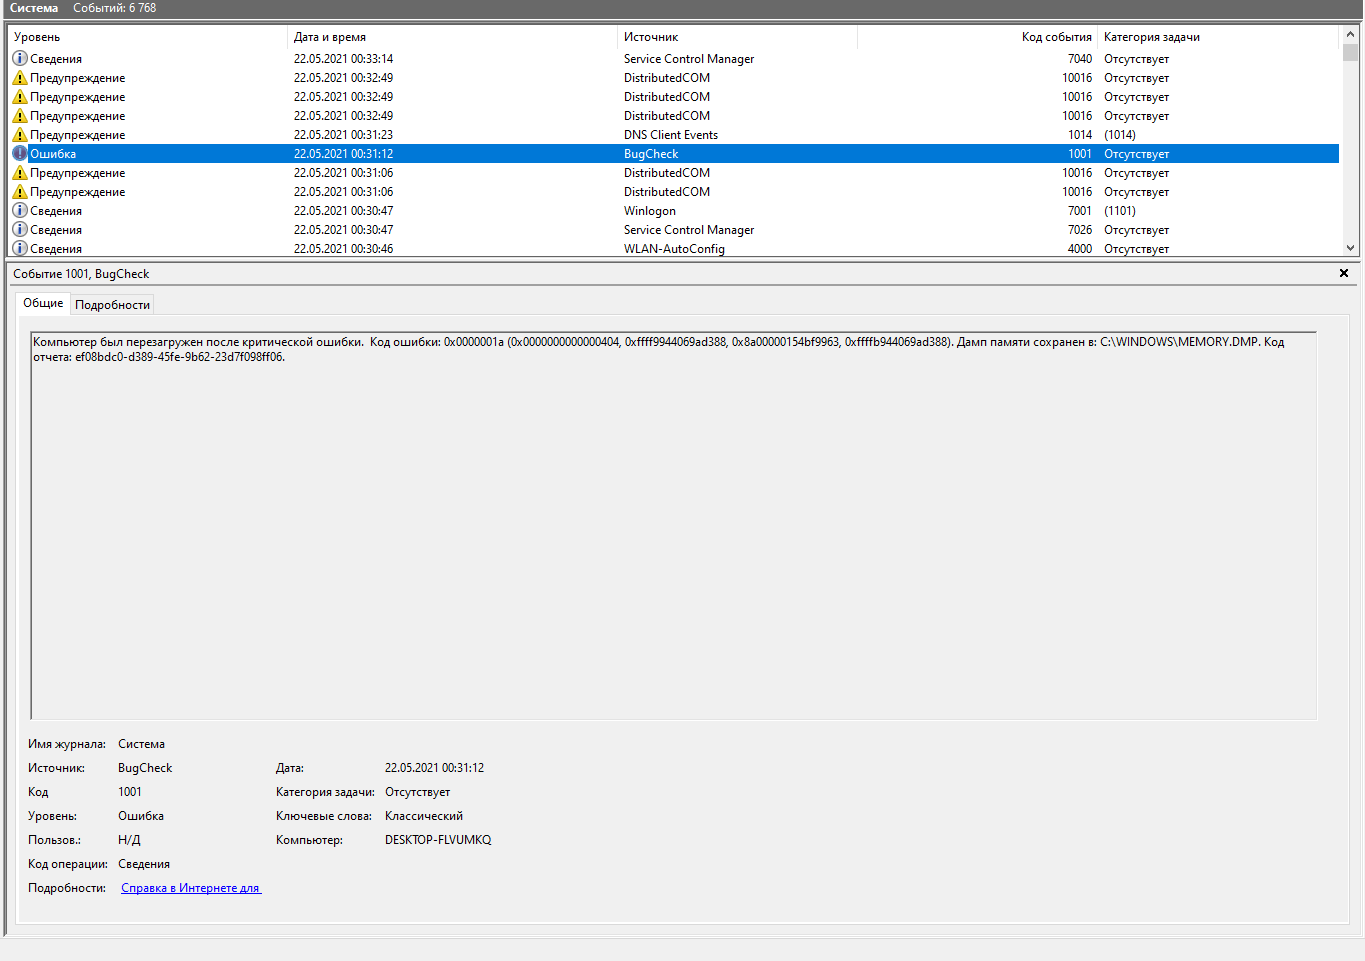
Task: Select event dated 22.05.2021 00:30:46
Action: pos(343,249)
